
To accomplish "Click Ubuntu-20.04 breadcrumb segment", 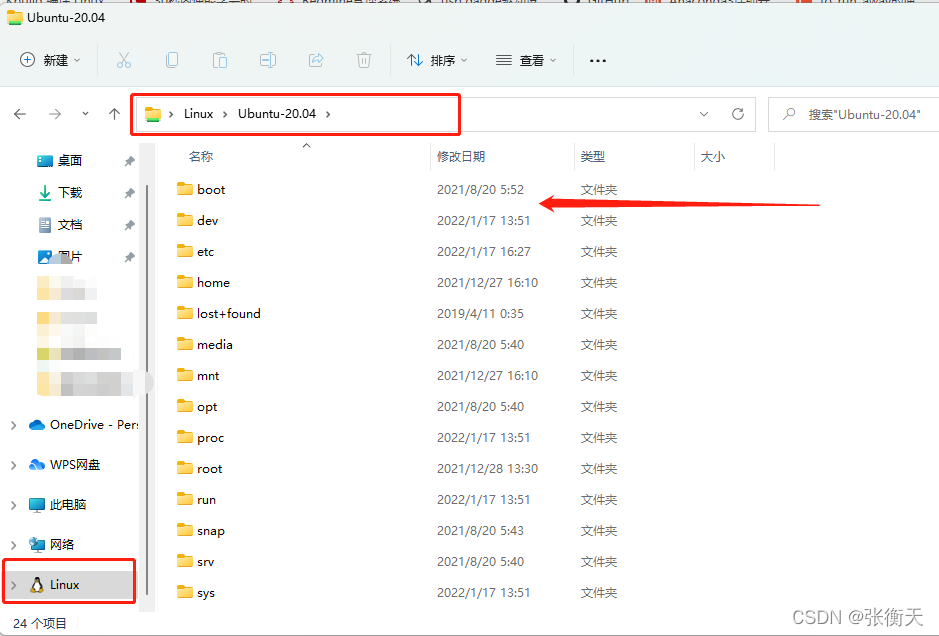I will click(x=277, y=114).
